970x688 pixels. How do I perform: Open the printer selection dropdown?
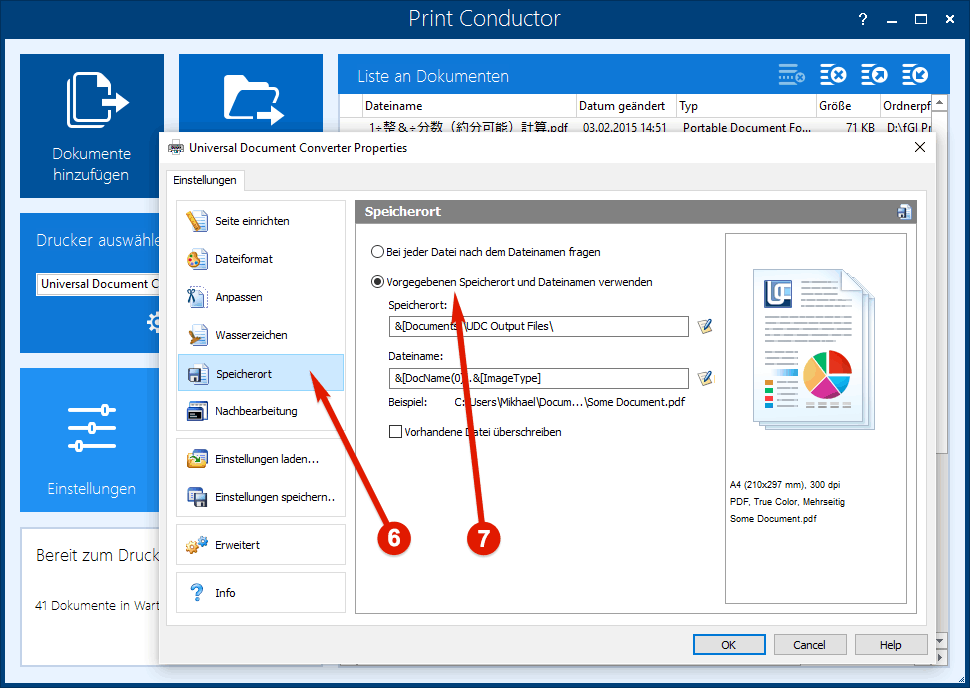click(x=98, y=284)
